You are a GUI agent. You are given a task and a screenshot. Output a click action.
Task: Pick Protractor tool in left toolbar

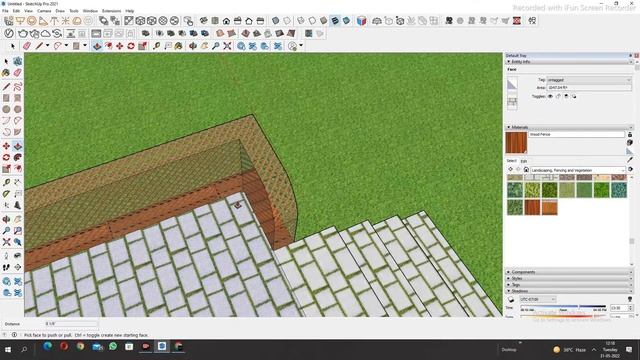(x=6, y=194)
